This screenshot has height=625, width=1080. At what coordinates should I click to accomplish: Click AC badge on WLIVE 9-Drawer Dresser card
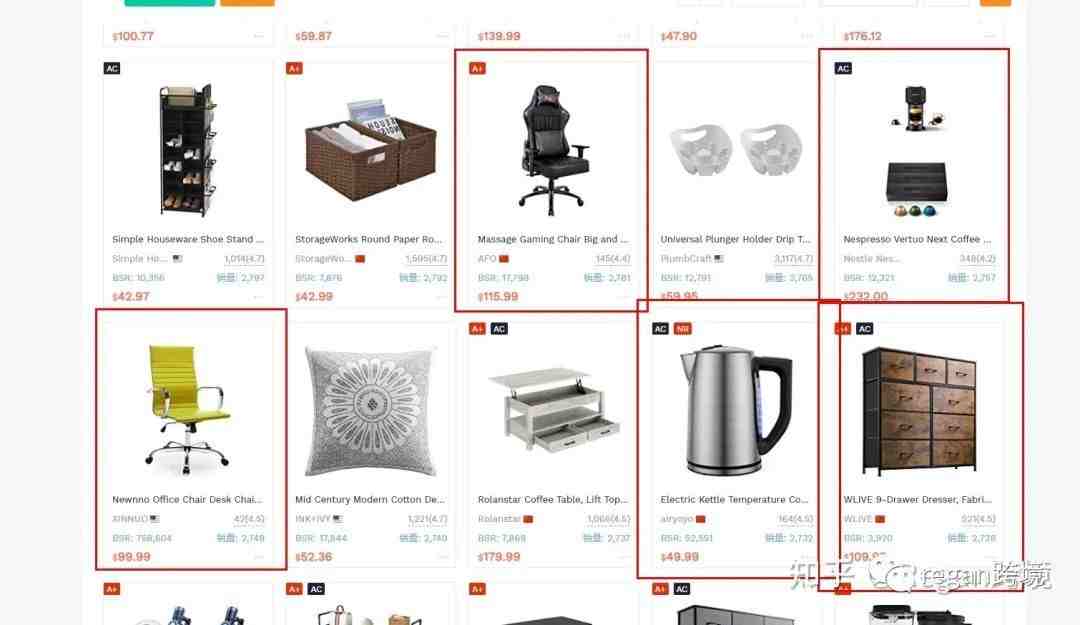pyautogui.click(x=864, y=329)
